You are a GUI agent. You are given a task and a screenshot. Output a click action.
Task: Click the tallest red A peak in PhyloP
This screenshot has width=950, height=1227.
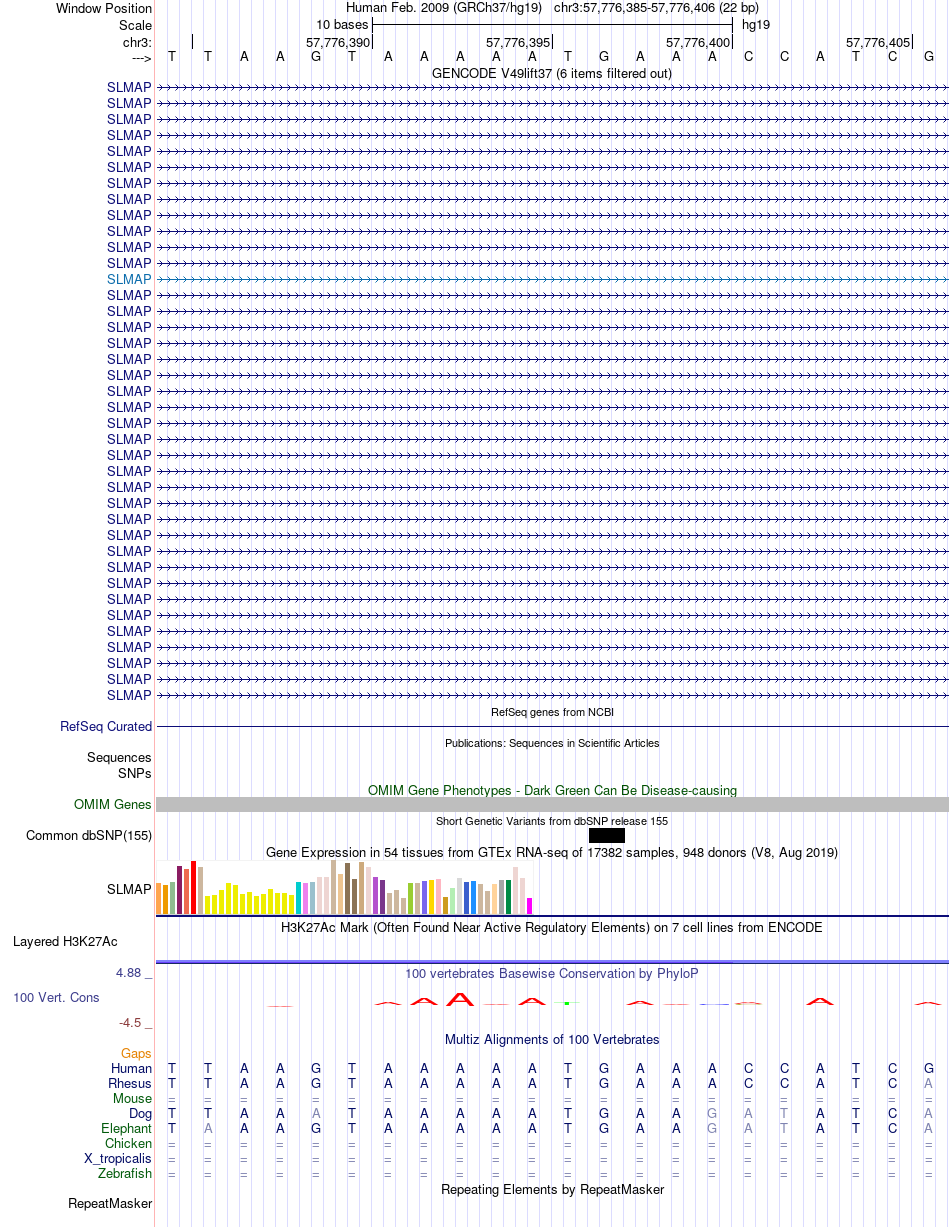click(459, 998)
